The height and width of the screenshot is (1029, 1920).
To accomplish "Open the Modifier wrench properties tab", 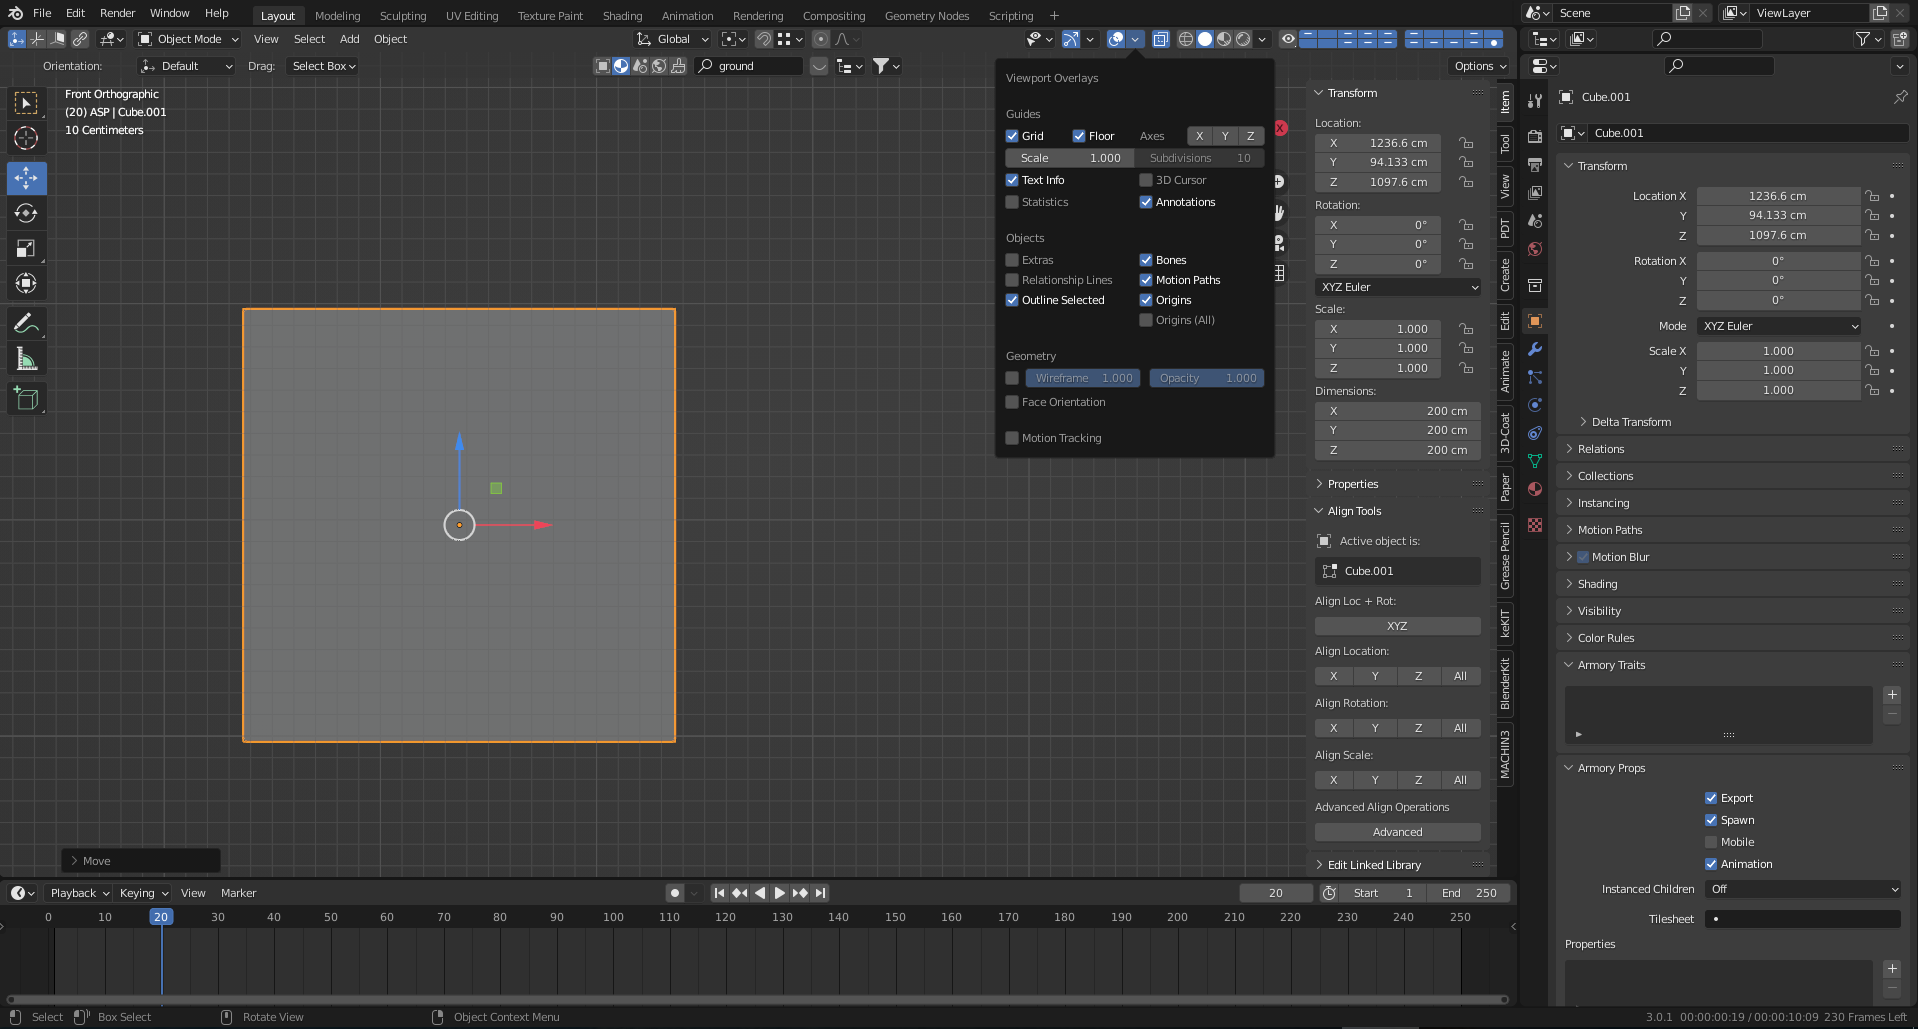I will point(1535,349).
